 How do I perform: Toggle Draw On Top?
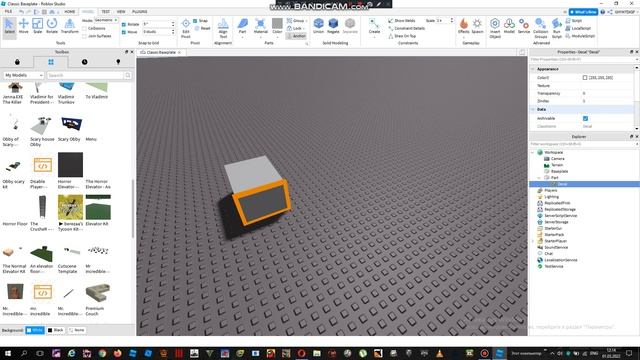[x=402, y=36]
